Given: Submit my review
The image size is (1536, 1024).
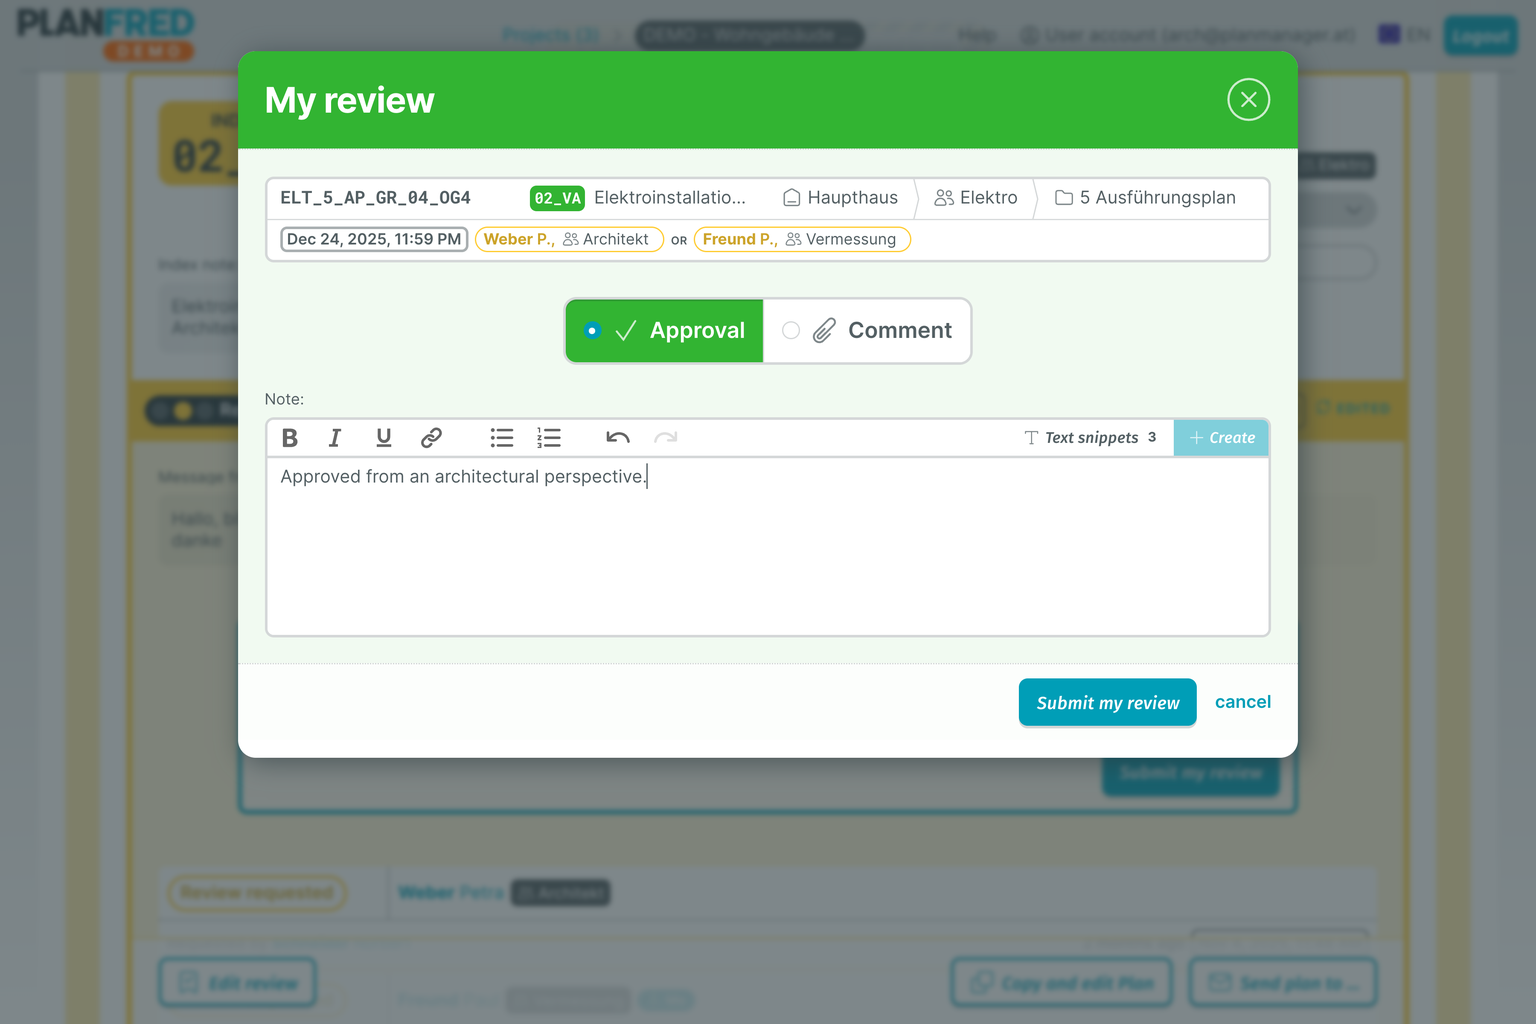Looking at the screenshot, I should tap(1107, 702).
